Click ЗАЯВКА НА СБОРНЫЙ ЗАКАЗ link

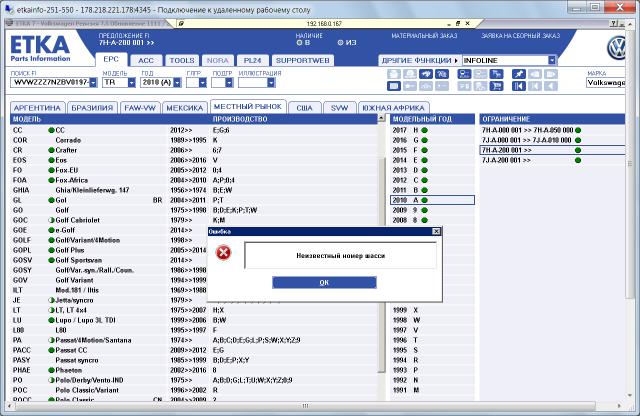point(520,36)
